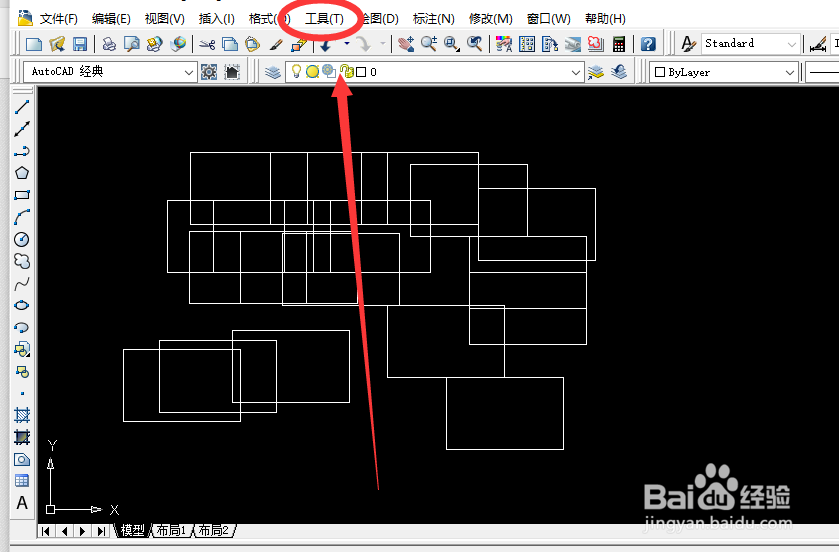Paste from clipboard using Paste icon
The image size is (839, 552).
(x=253, y=44)
